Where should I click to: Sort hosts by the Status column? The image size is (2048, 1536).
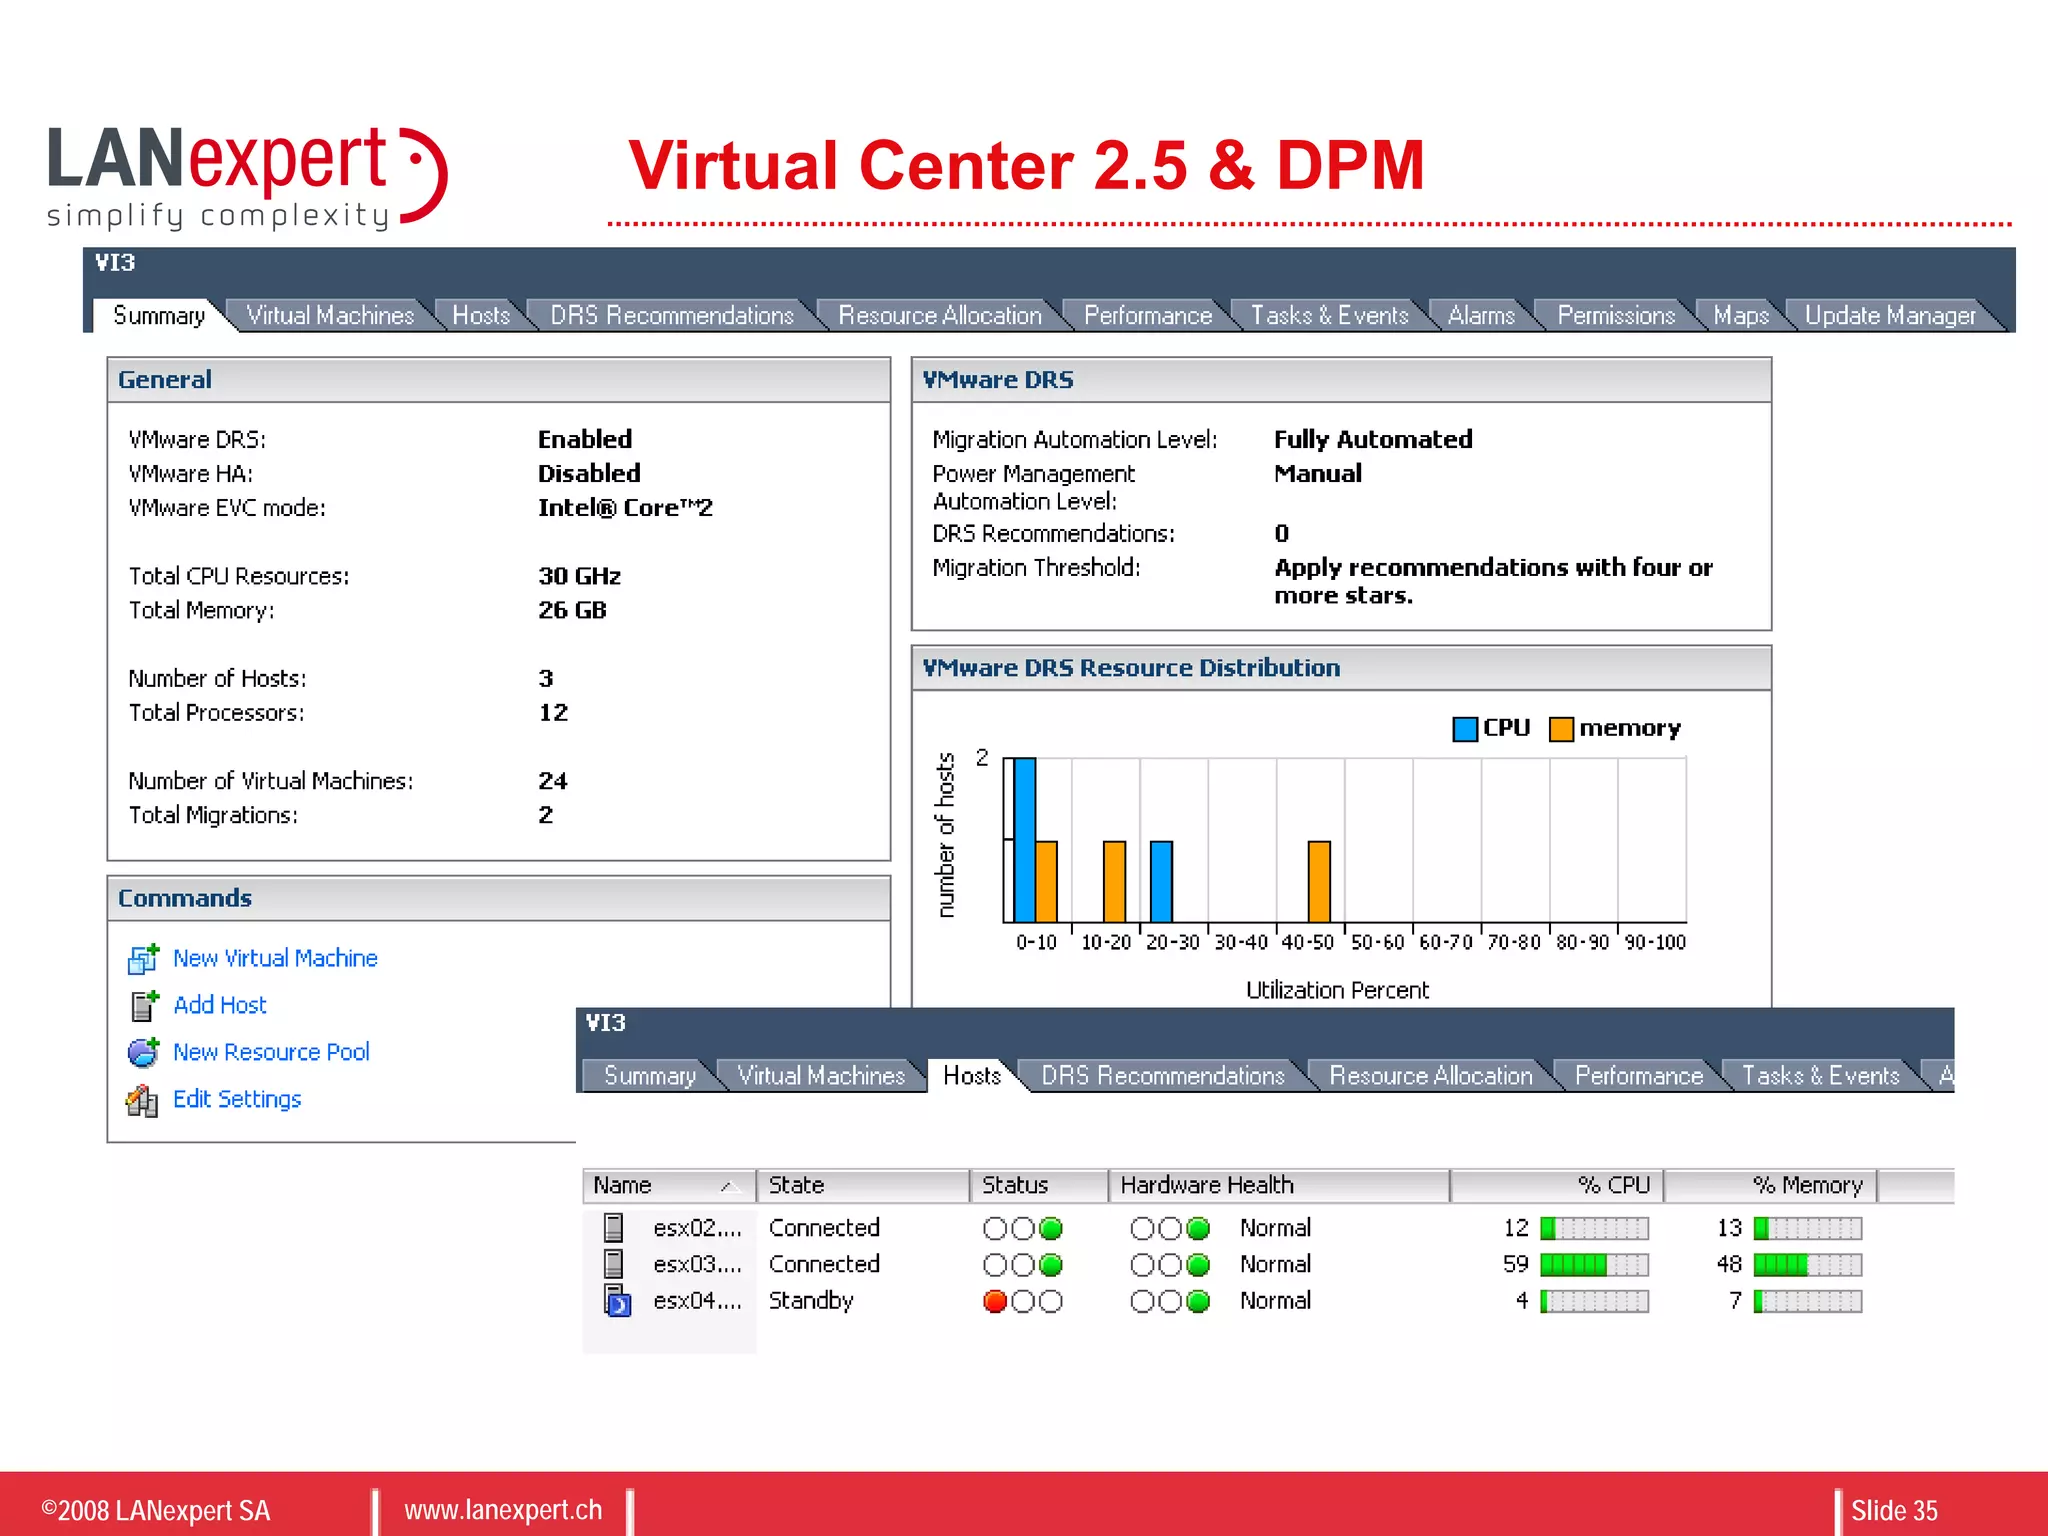pos(1039,1185)
